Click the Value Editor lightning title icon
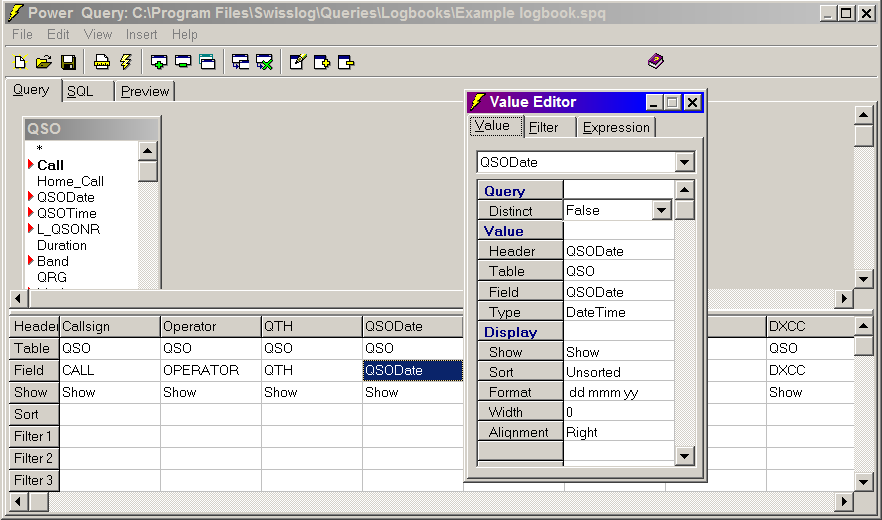The image size is (882, 520). coord(478,102)
